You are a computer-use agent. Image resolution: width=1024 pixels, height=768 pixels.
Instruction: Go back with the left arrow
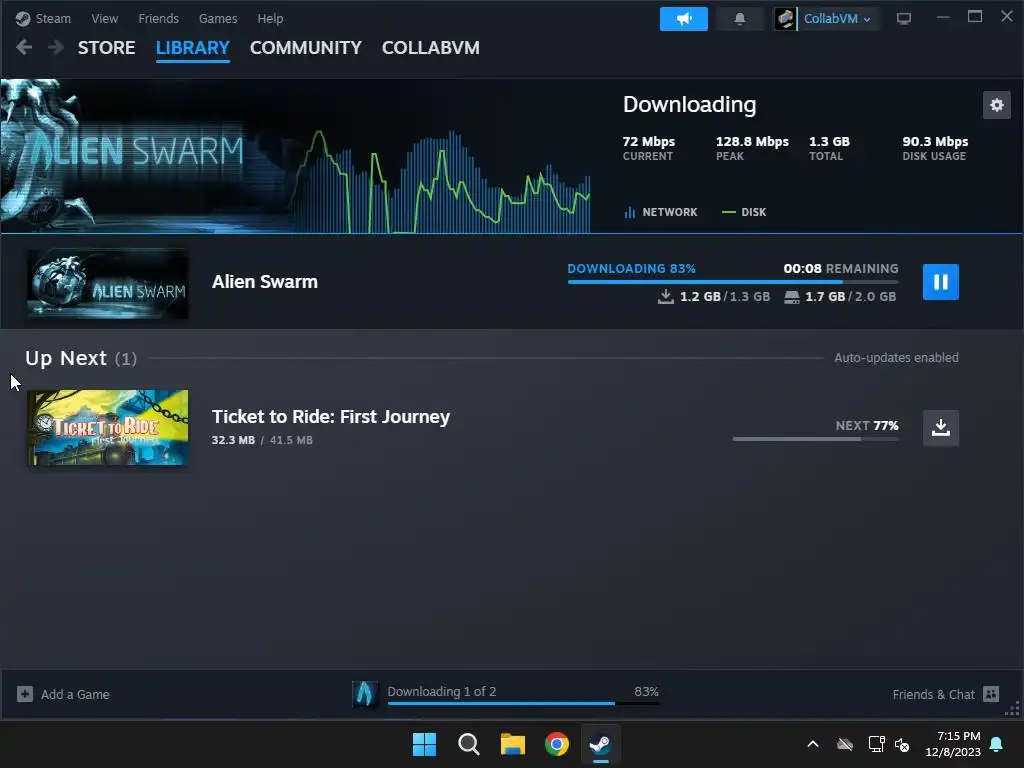24,48
